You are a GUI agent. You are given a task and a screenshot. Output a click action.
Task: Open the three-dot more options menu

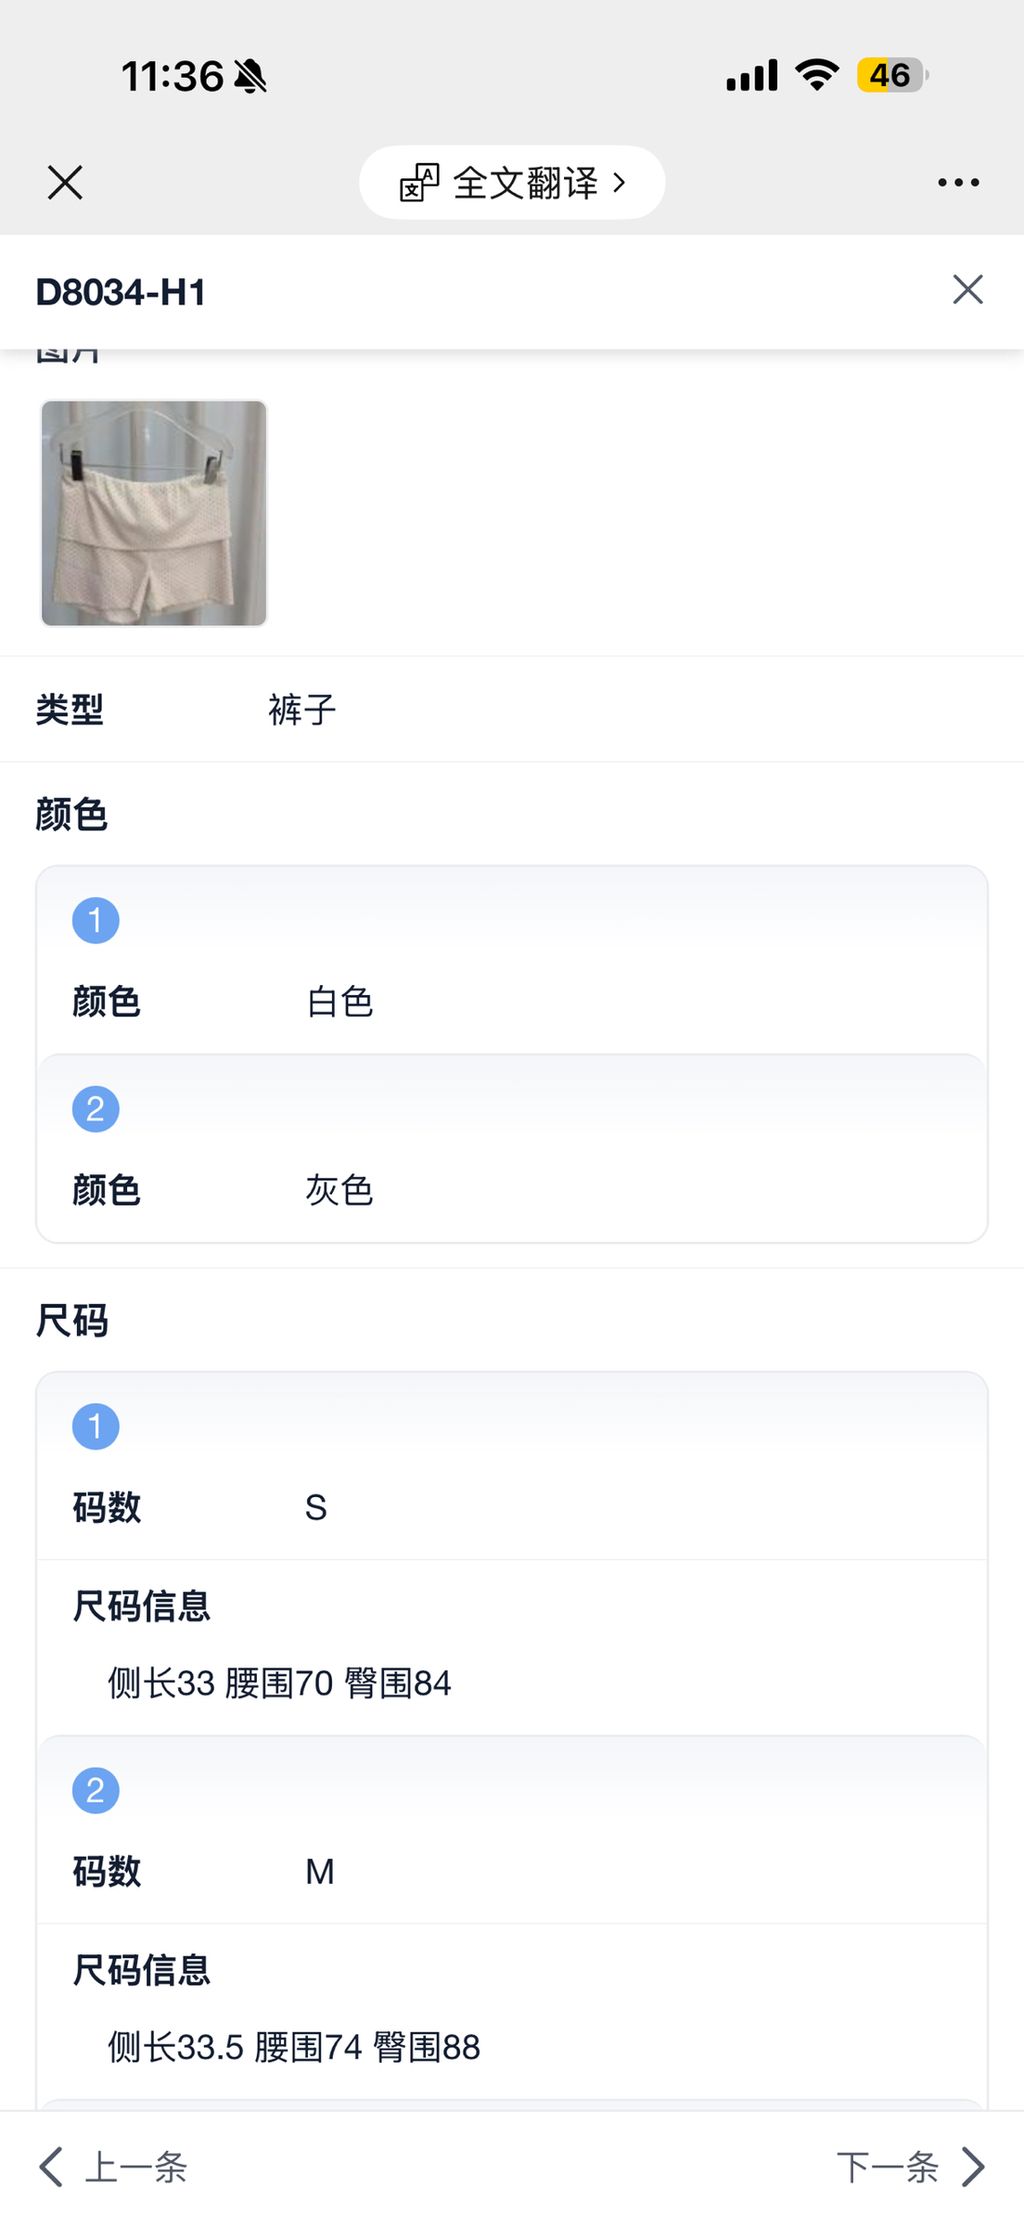(x=958, y=183)
